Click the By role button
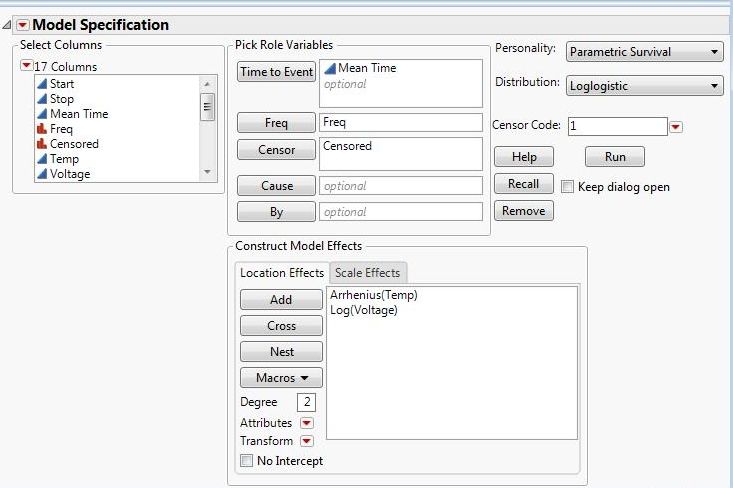 click(x=276, y=212)
